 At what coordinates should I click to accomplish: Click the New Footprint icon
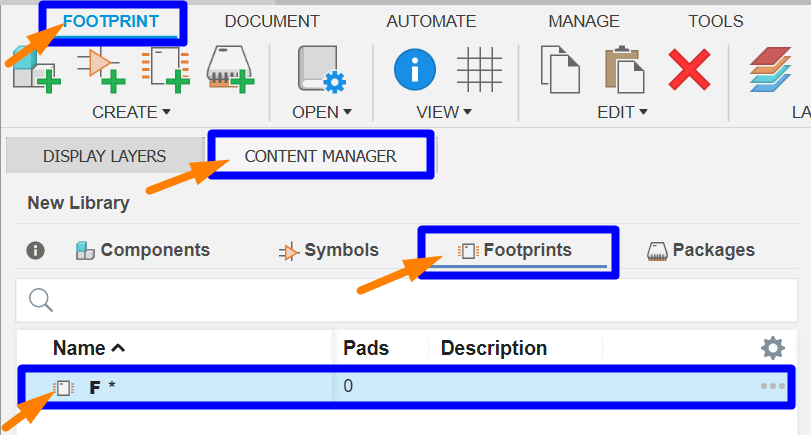(x=163, y=70)
